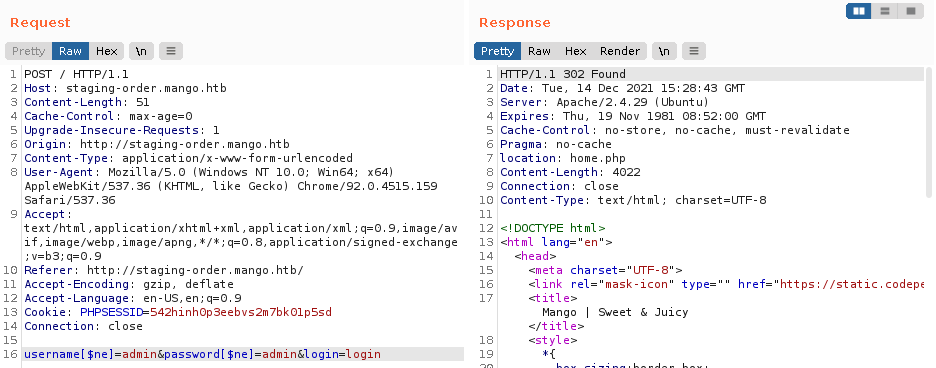
Task: Click the Upgrade-Insecure-Requests header line
Action: click(122, 130)
